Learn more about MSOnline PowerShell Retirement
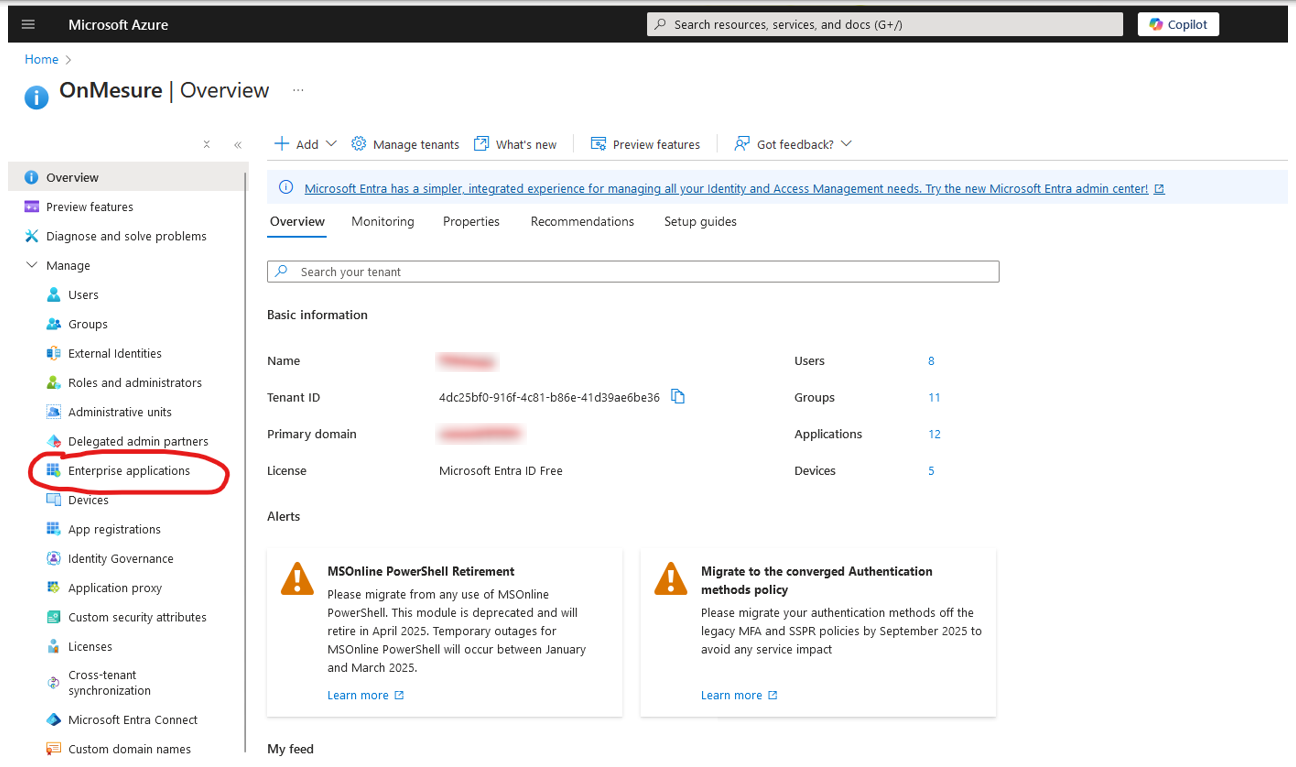The height and width of the screenshot is (767, 1296). tap(365, 695)
